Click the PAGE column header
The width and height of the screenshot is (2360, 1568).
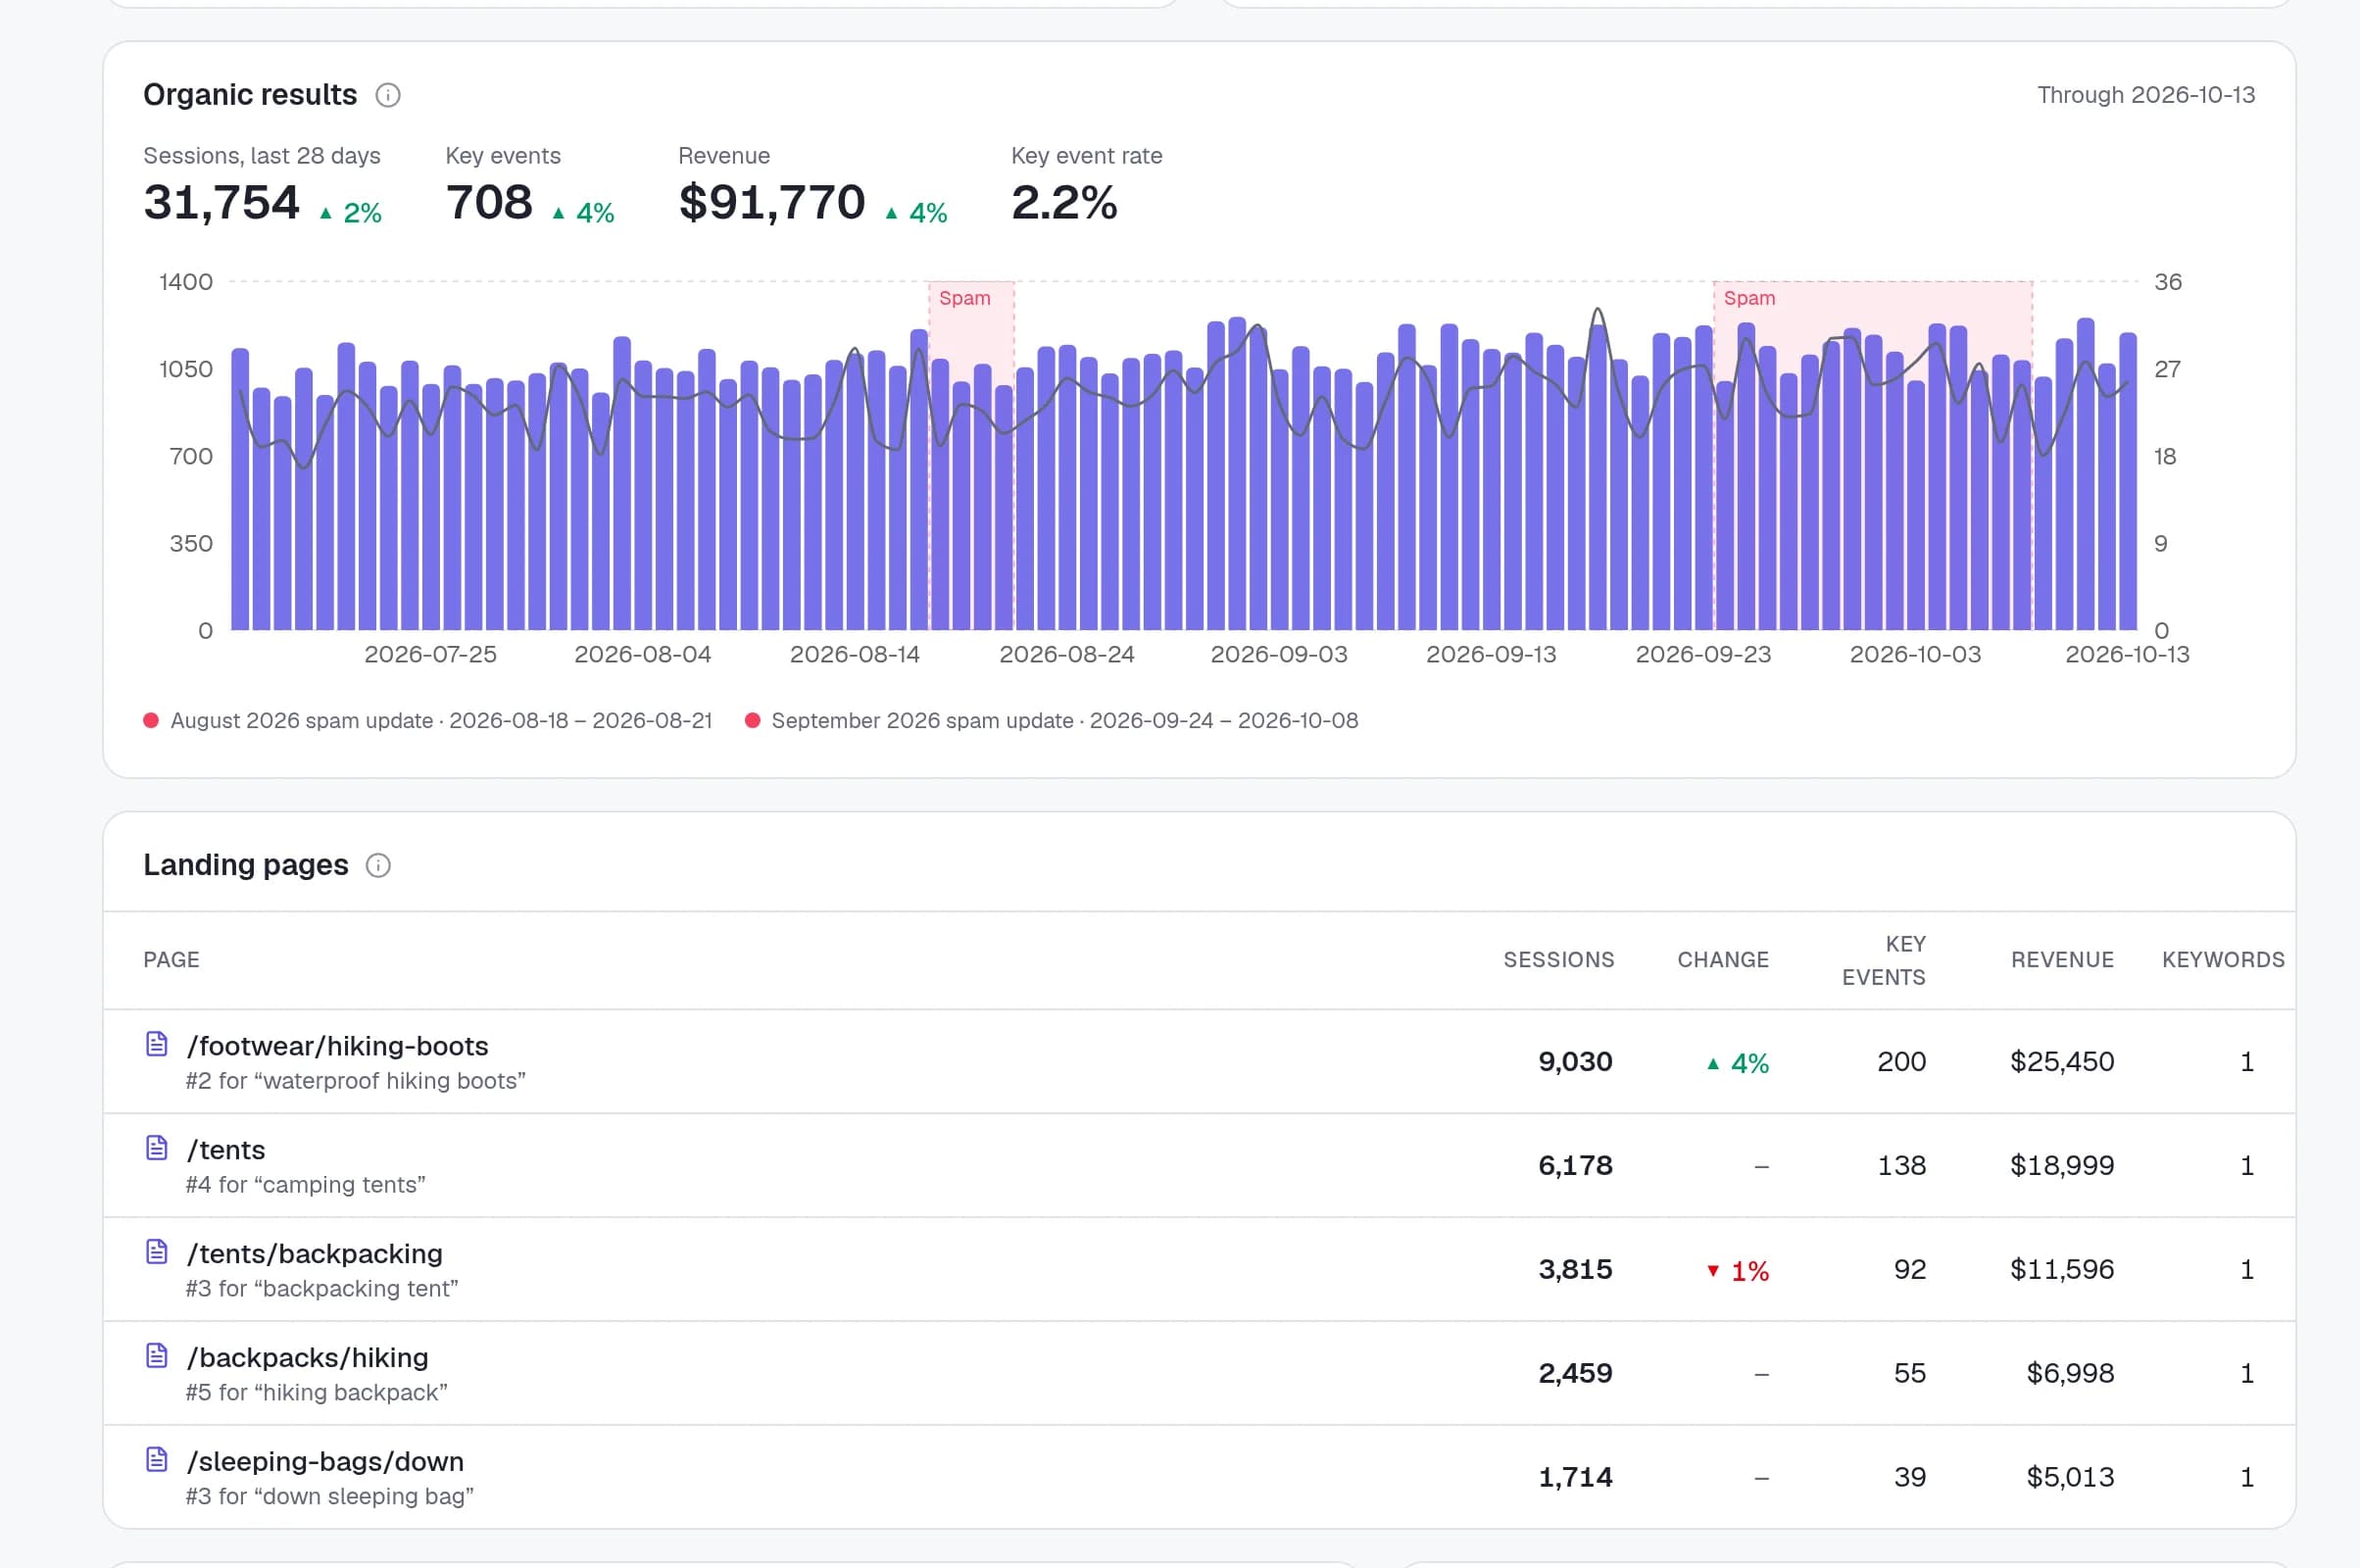click(171, 960)
